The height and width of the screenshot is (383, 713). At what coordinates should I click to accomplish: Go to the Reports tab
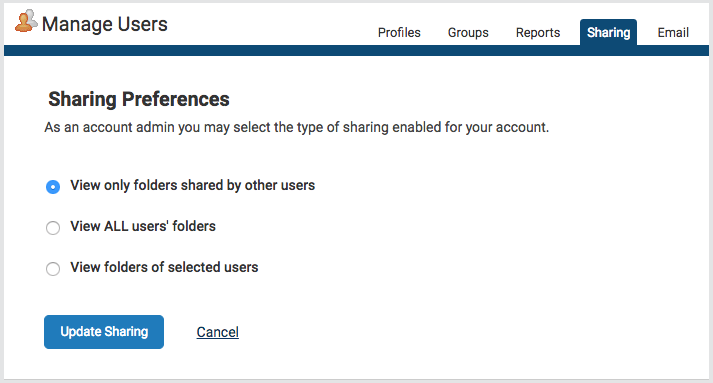(538, 33)
